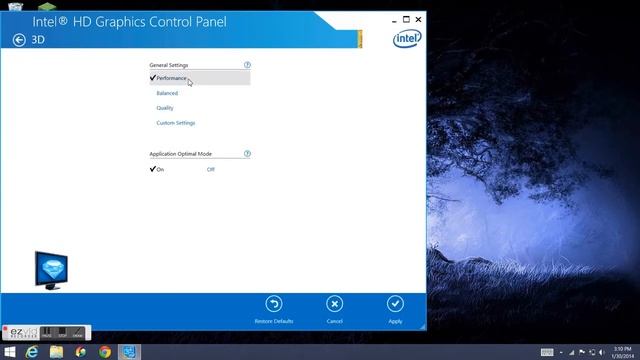The width and height of the screenshot is (640, 360).
Task: Select the Balanced general setting
Action: [x=167, y=93]
